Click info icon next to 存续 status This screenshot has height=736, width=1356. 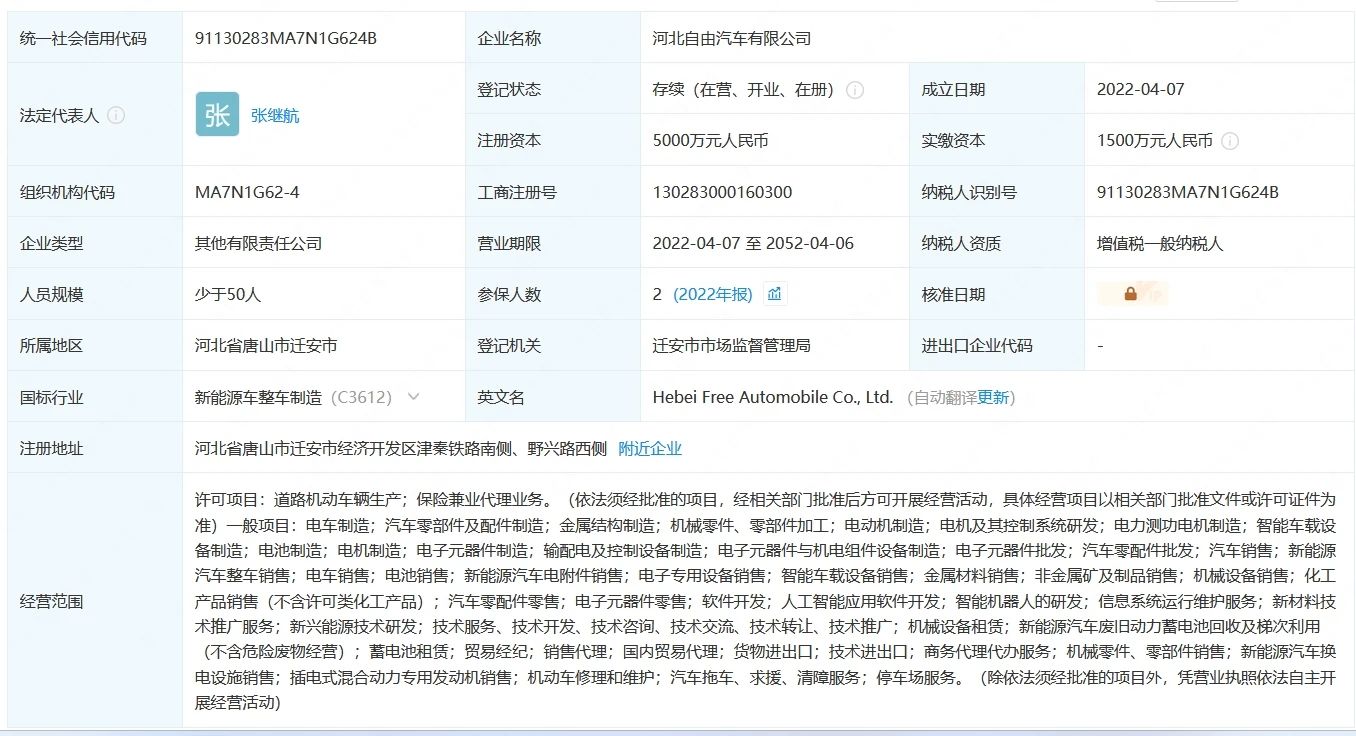pyautogui.click(x=855, y=90)
